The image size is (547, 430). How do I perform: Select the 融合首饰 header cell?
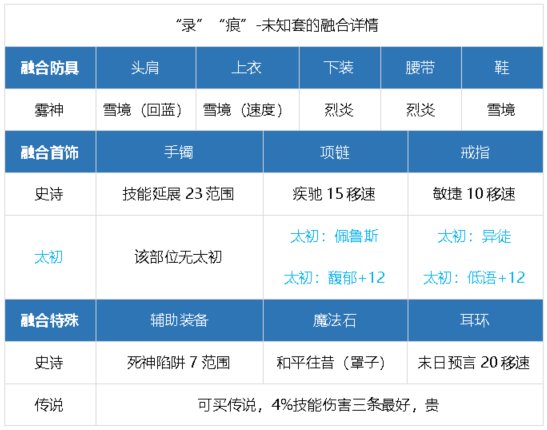pyautogui.click(x=50, y=152)
